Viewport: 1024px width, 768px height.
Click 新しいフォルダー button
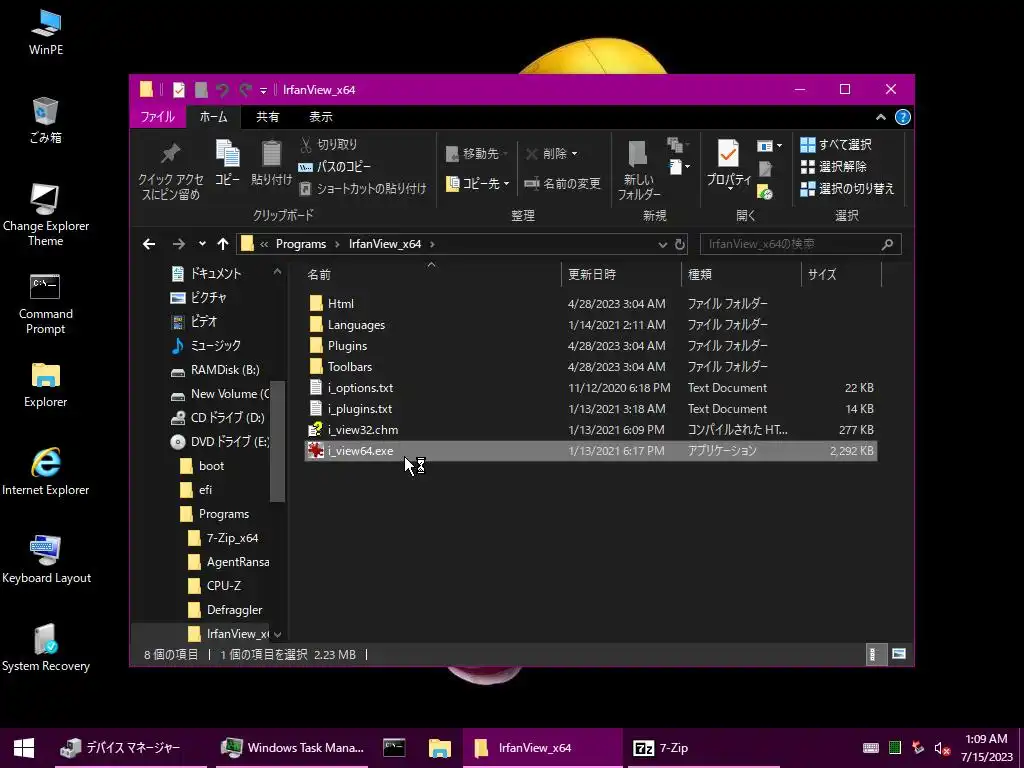point(639,170)
